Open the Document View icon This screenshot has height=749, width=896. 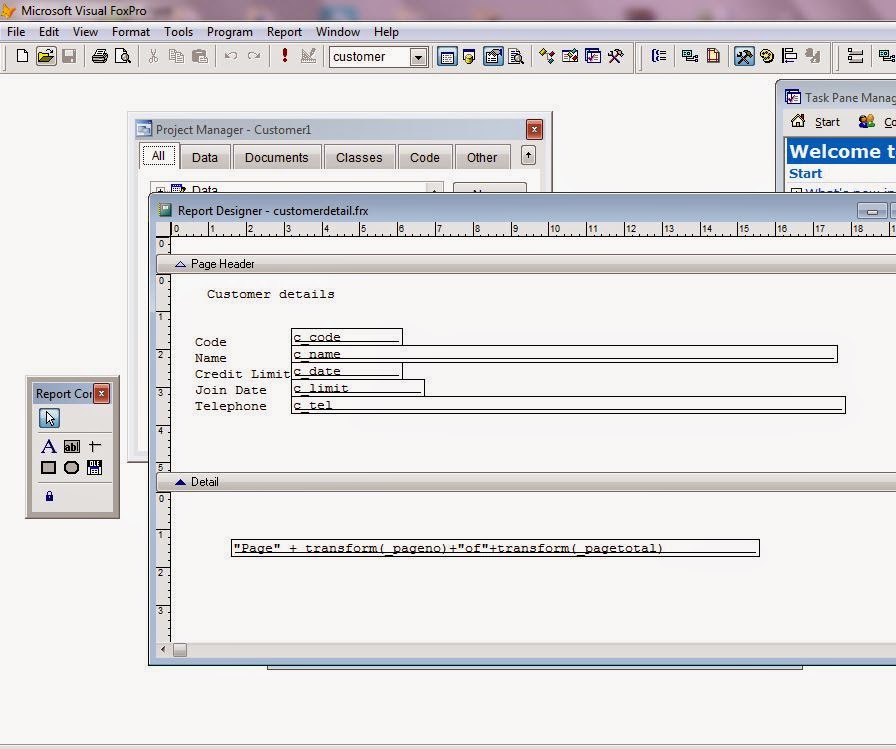tap(516, 56)
